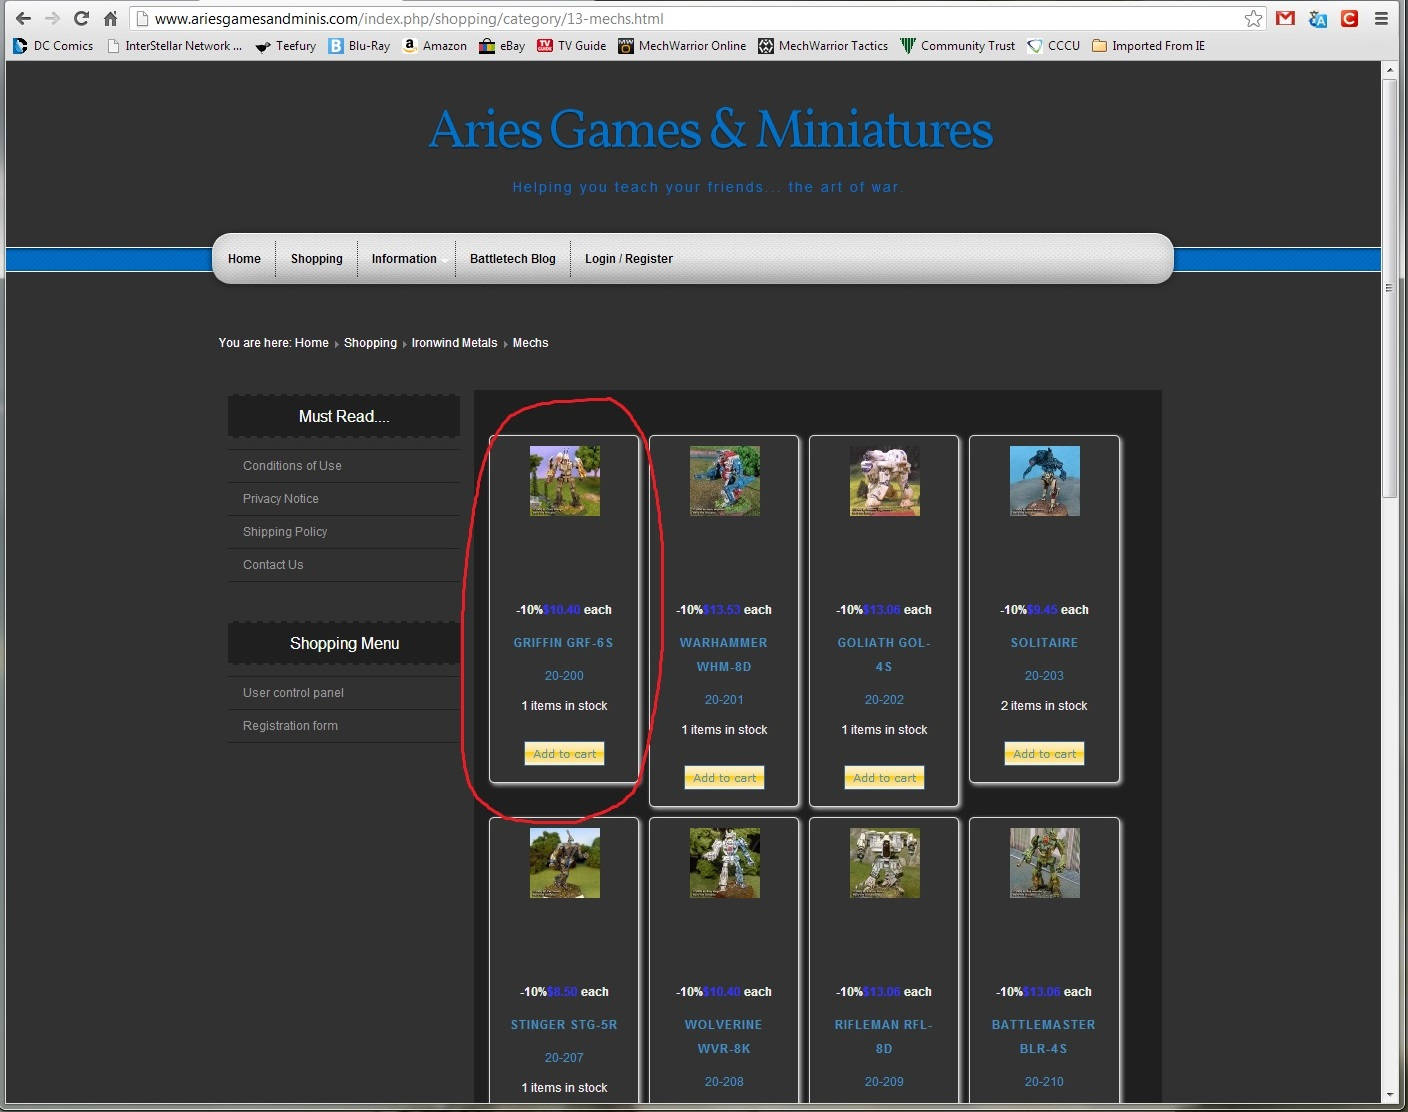The height and width of the screenshot is (1112, 1408).
Task: Open the TV Guide bookmark
Action: (571, 45)
